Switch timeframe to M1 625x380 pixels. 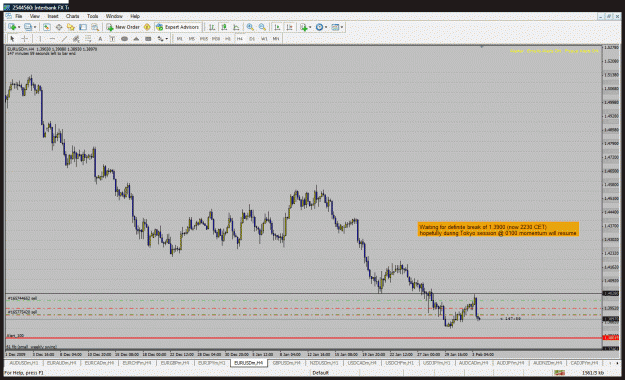180,39
